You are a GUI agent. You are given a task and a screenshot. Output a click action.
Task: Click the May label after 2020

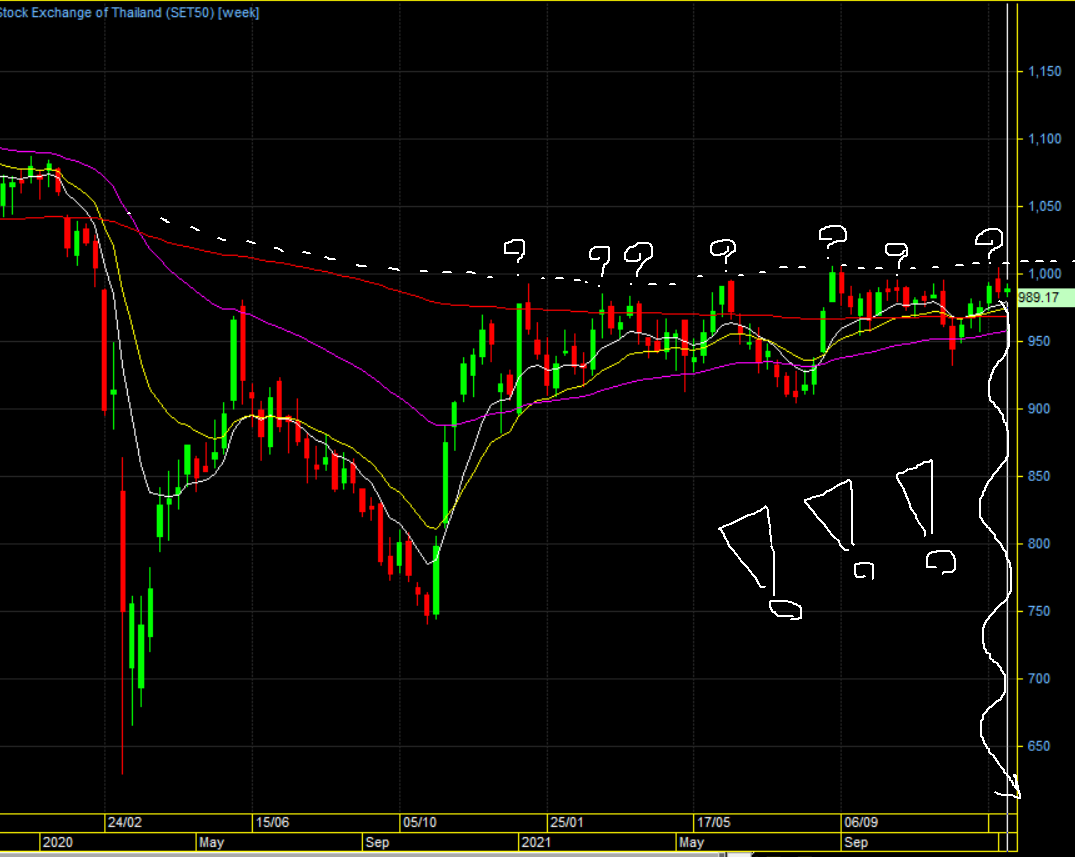point(211,842)
